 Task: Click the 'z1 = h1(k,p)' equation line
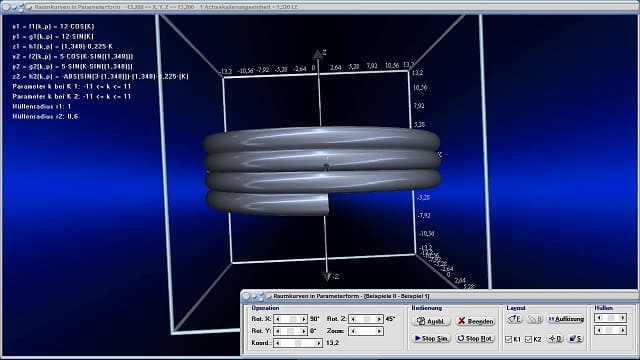[62, 47]
